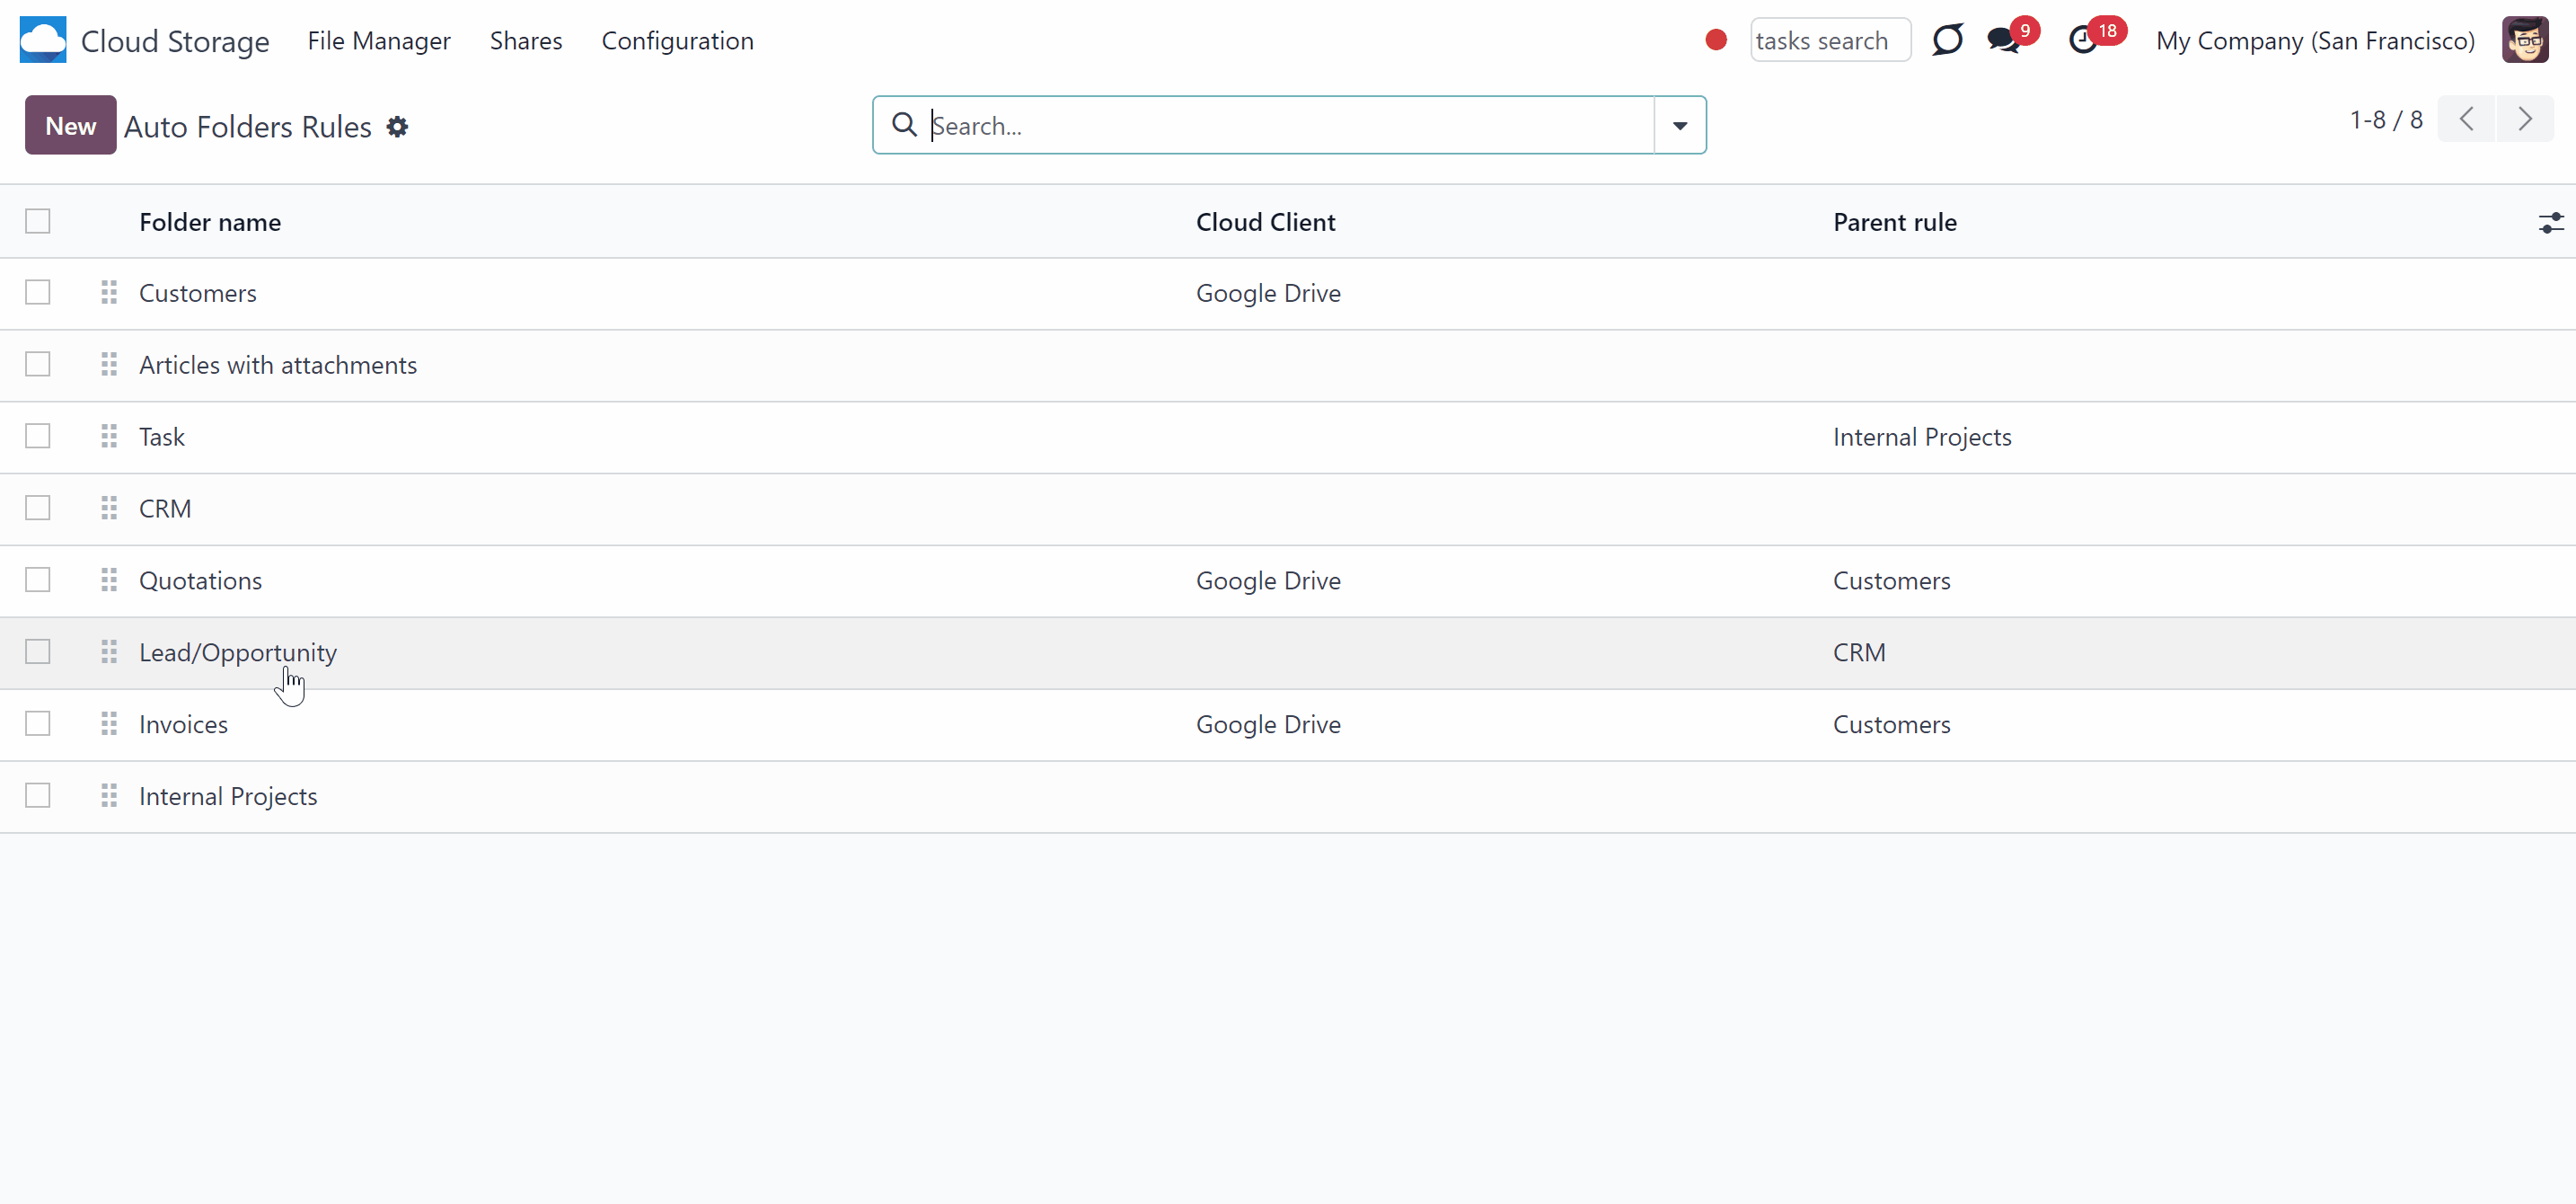Check the Internal Projects row checkbox
The image size is (2576, 1204).
pos(38,795)
